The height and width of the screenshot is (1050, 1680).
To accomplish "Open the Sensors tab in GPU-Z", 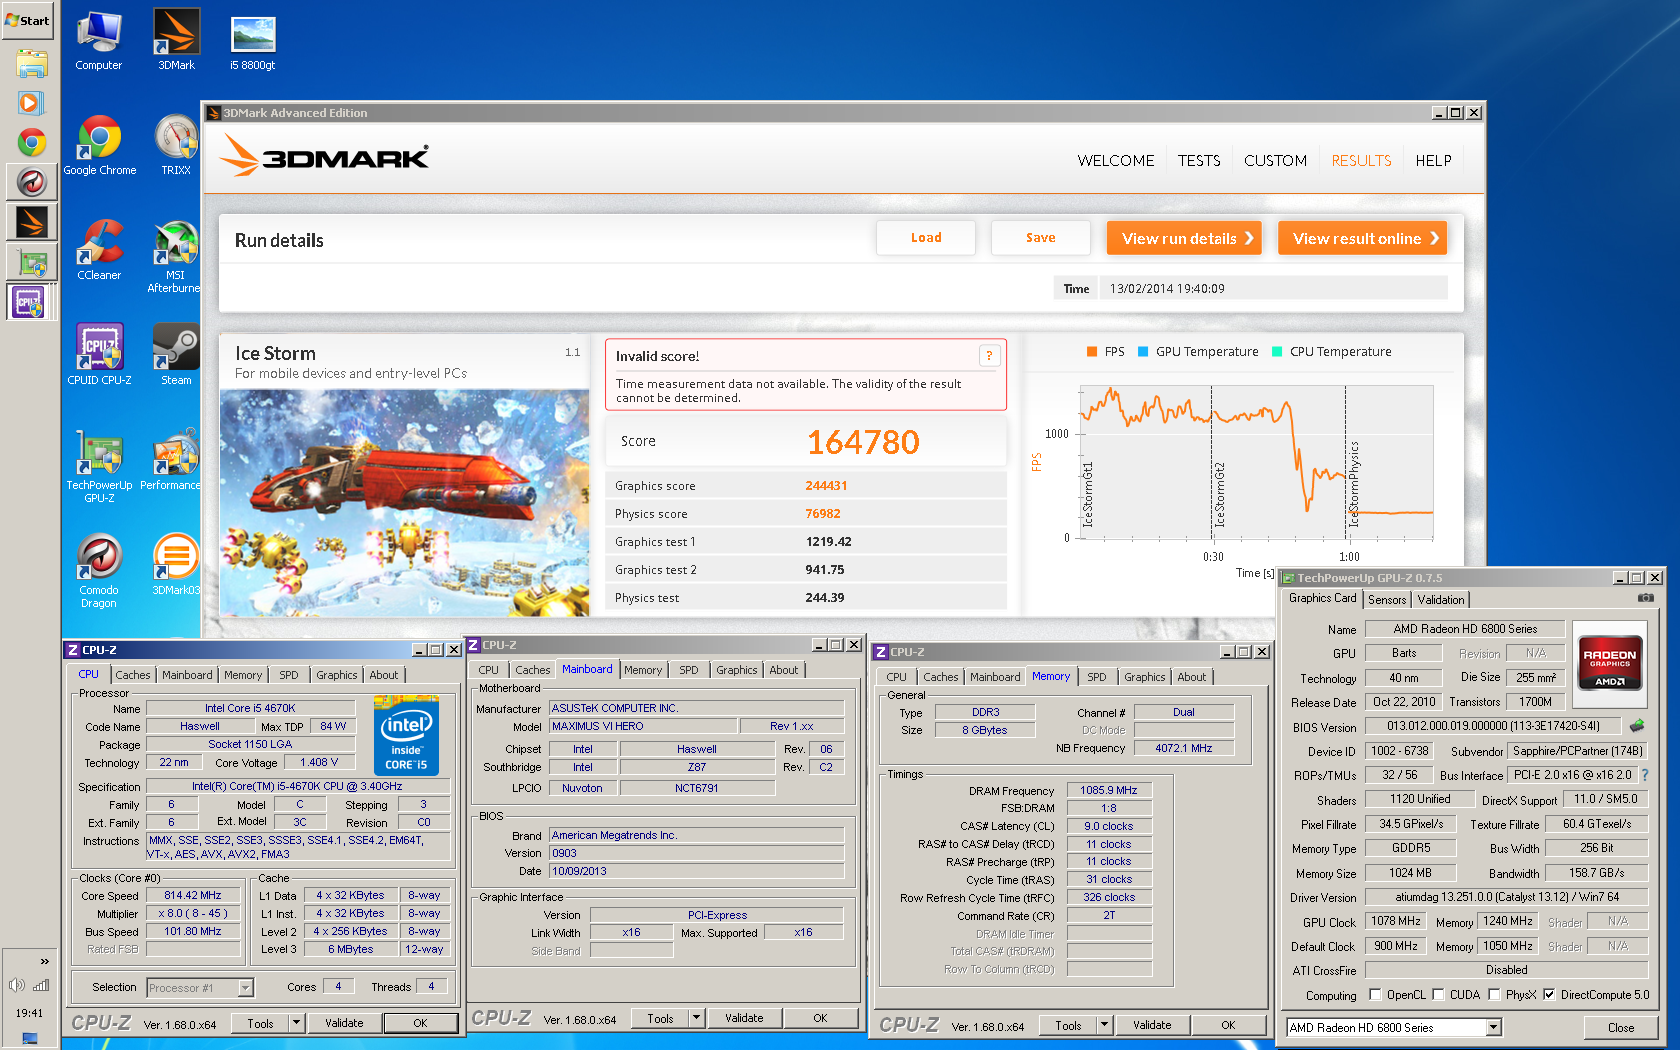I will [x=1387, y=599].
